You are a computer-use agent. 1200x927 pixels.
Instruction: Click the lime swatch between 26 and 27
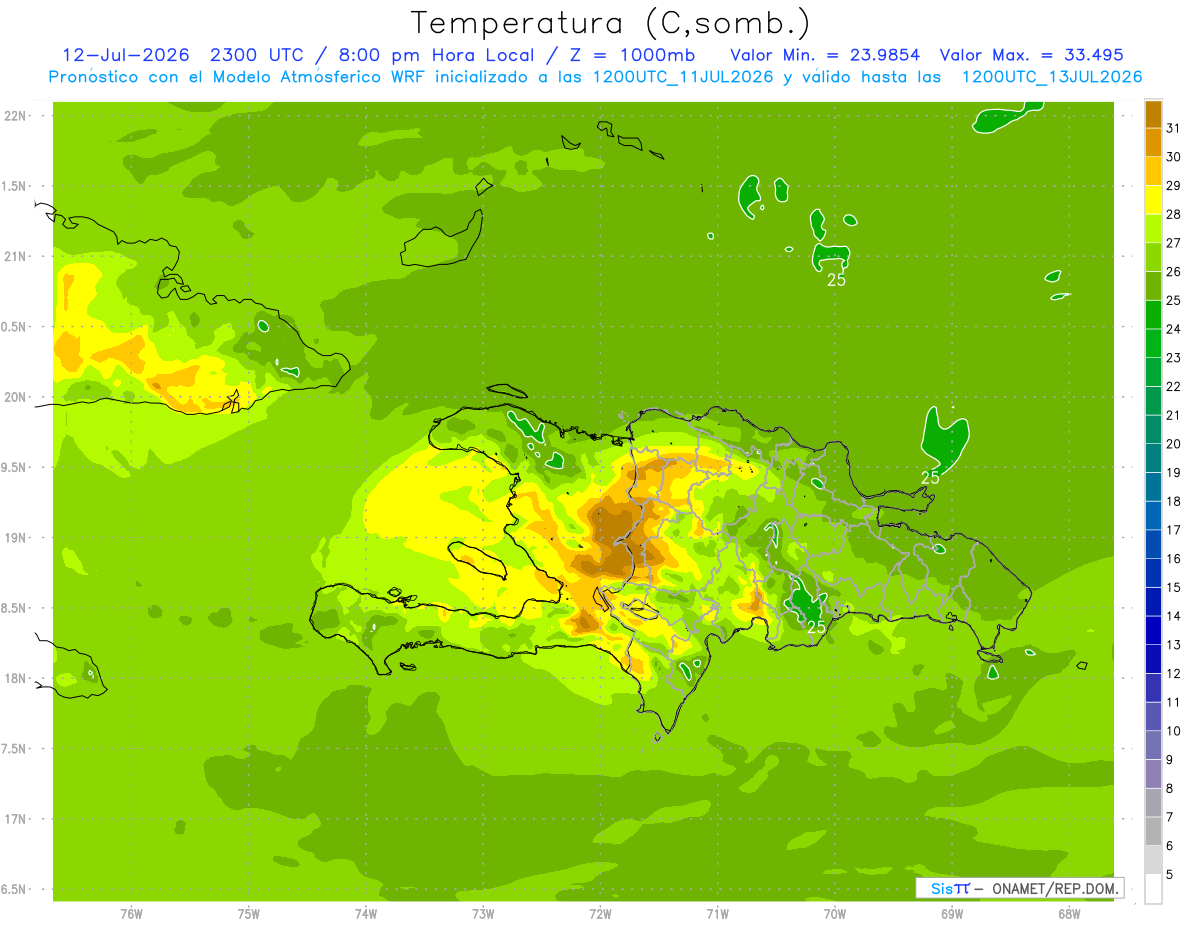pyautogui.click(x=1153, y=258)
